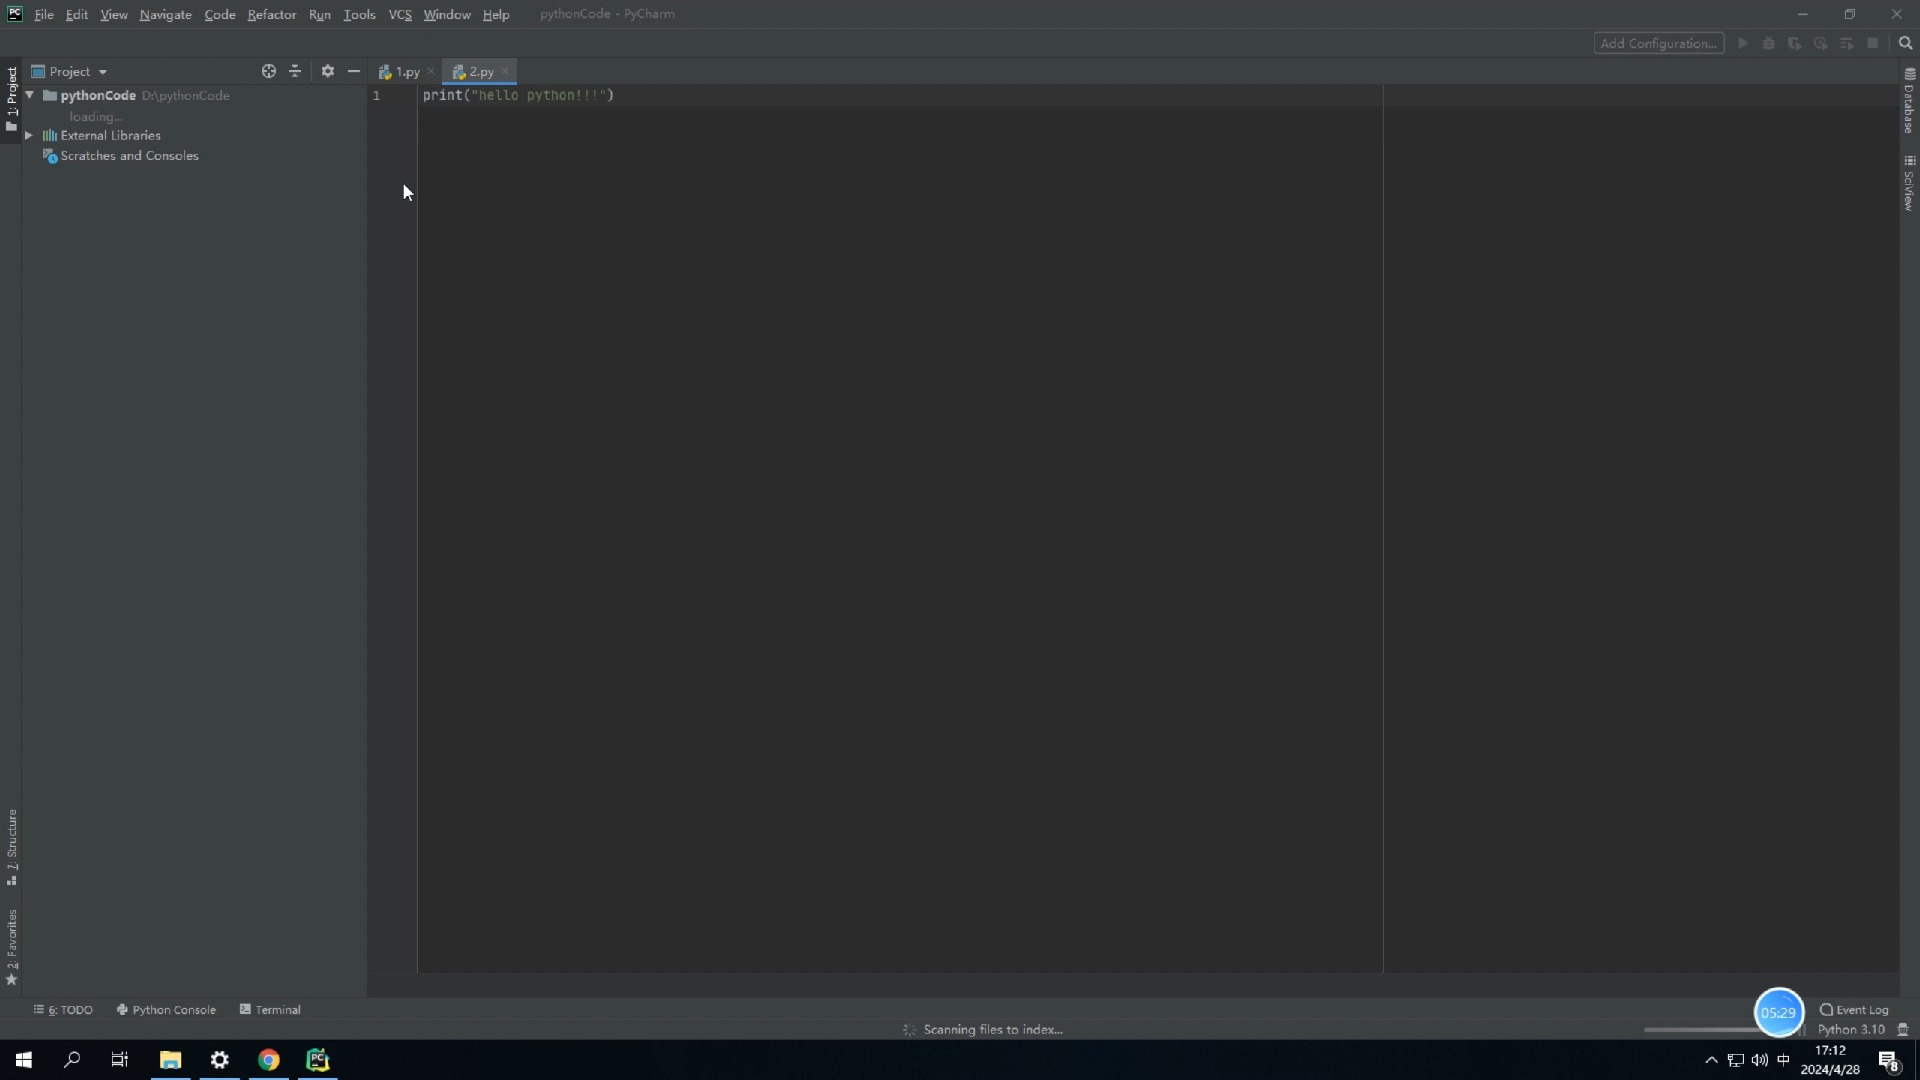Open Project panel settings gear
The image size is (1920, 1080).
pyautogui.click(x=327, y=71)
